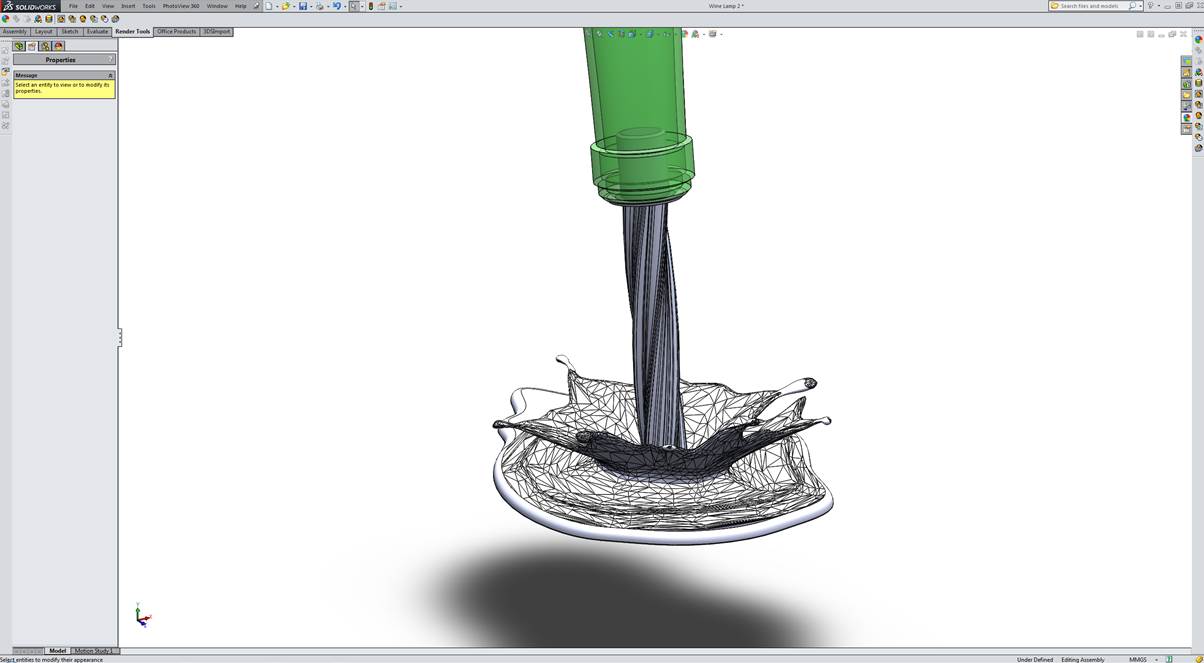The image size is (1204, 663).
Task: Expand the Select tool dropdown arrow
Action: click(x=362, y=6)
